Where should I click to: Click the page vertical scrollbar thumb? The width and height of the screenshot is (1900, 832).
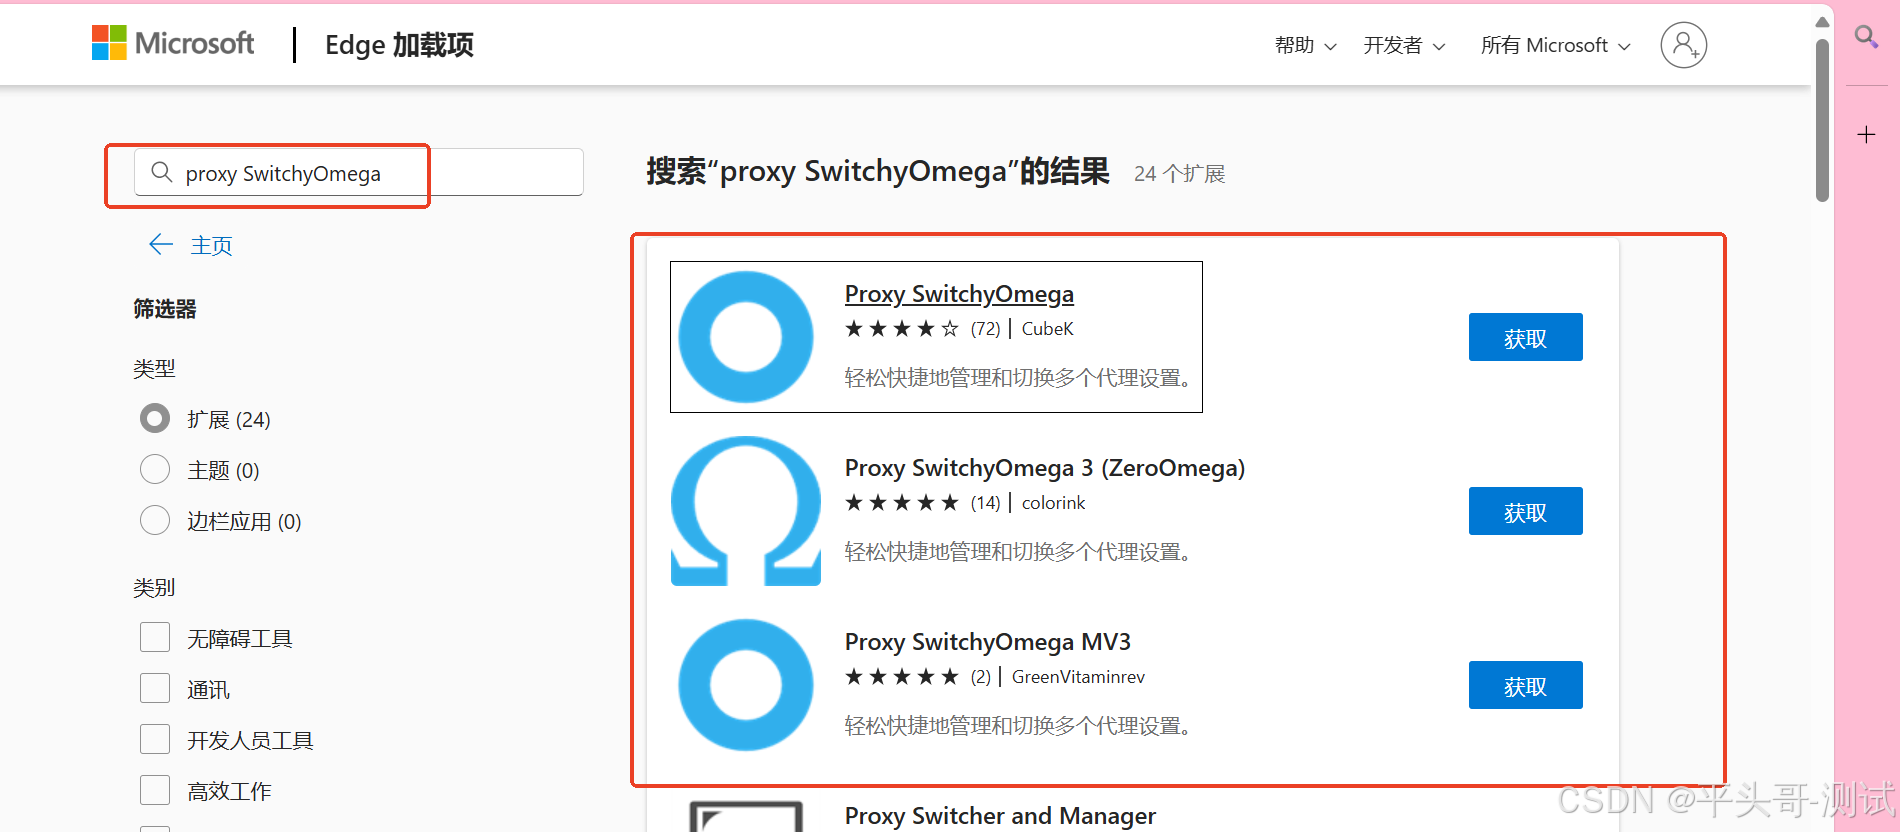1822,120
